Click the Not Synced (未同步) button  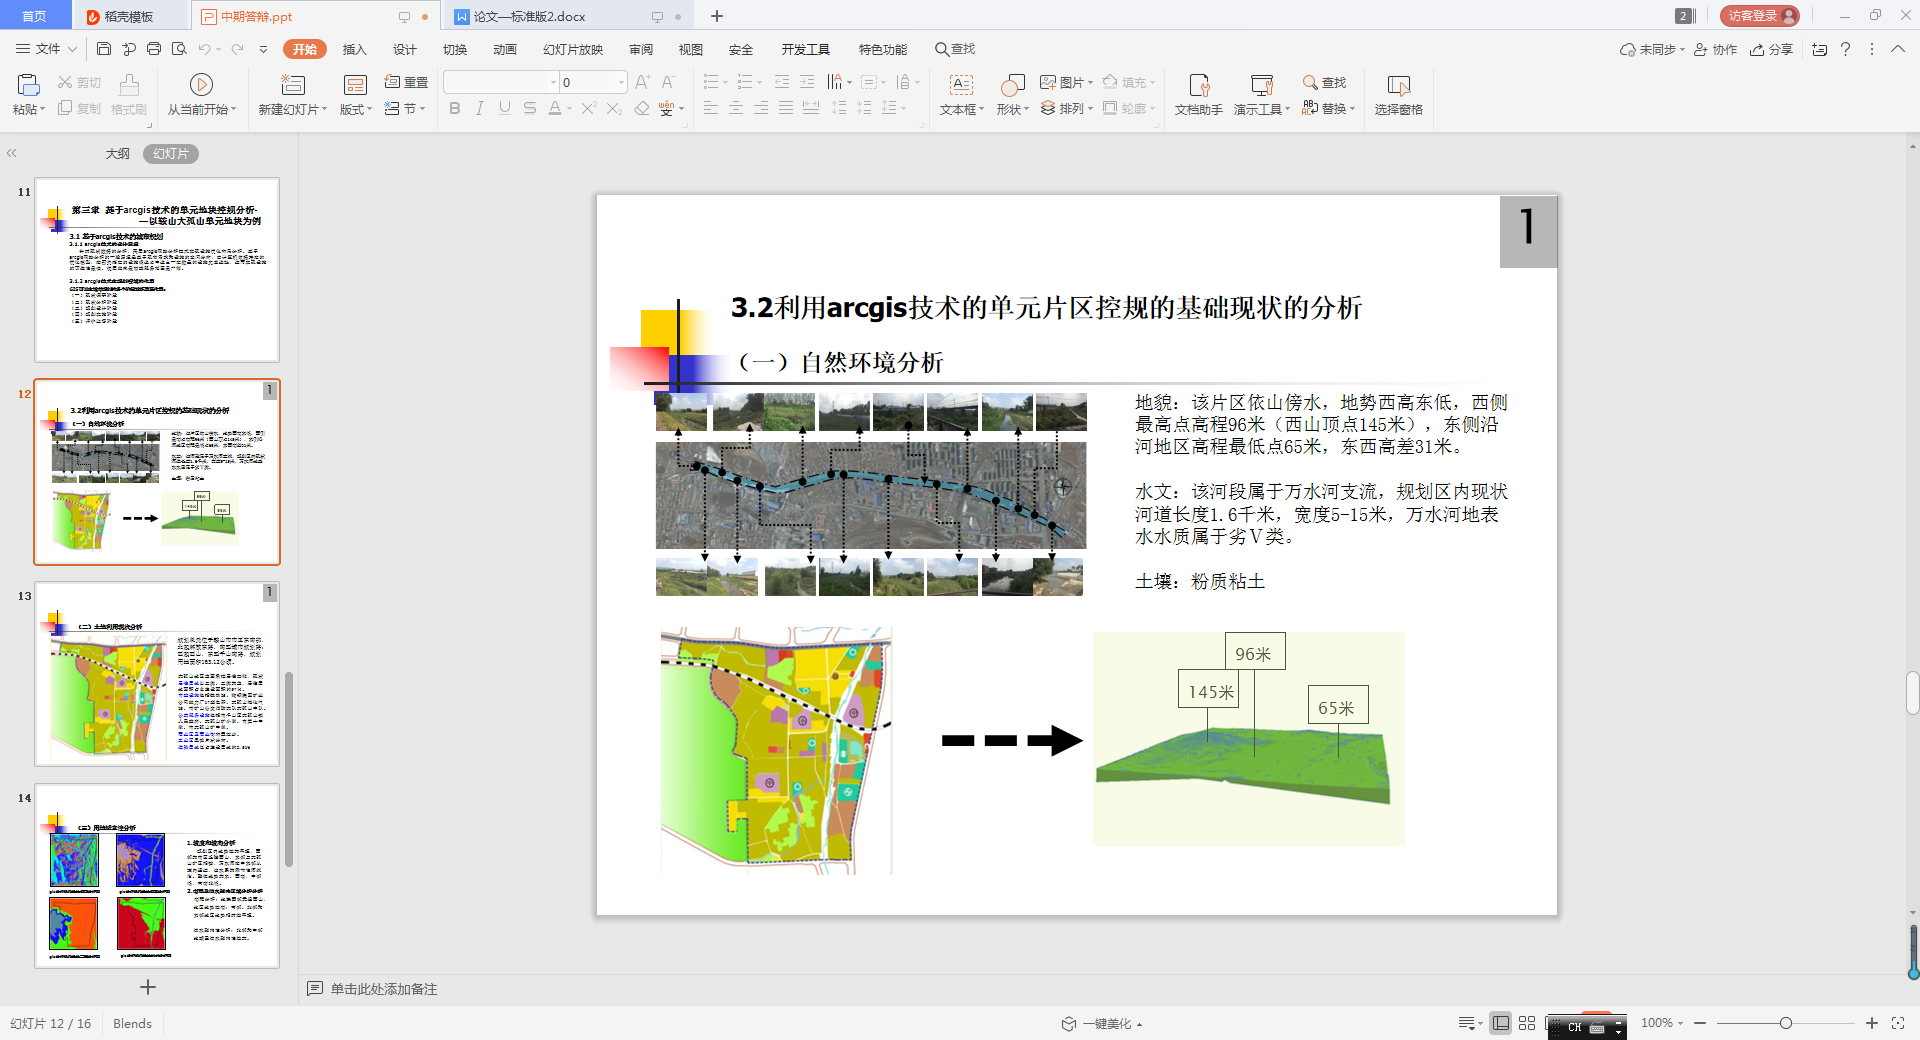pos(1652,49)
